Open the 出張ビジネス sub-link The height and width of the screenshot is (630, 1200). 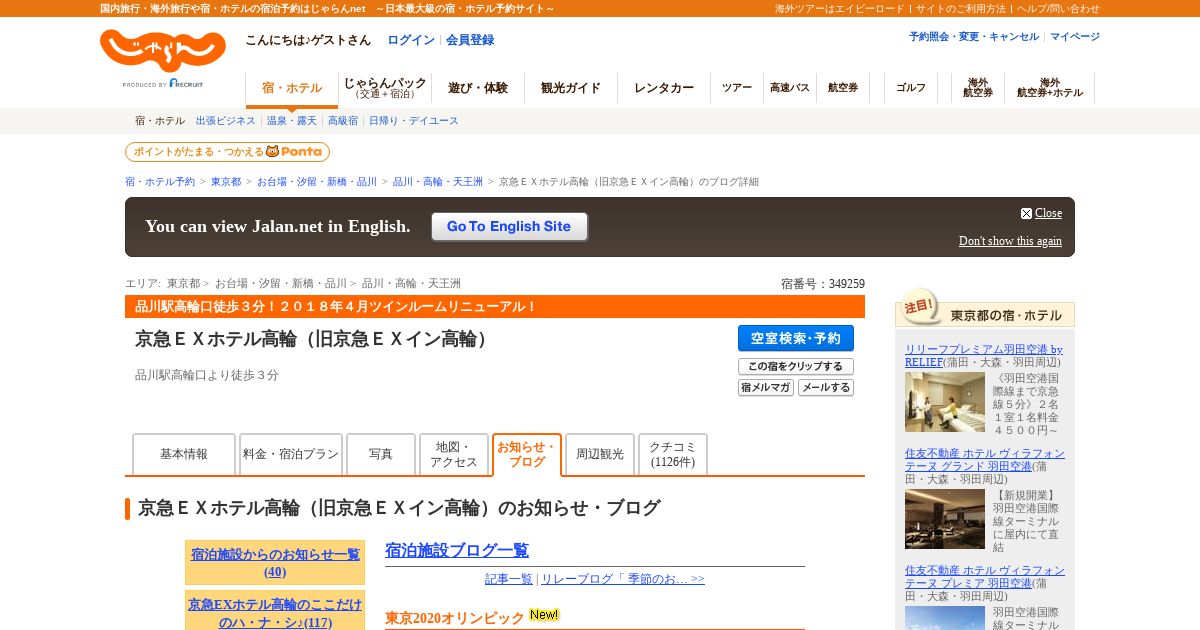click(226, 121)
